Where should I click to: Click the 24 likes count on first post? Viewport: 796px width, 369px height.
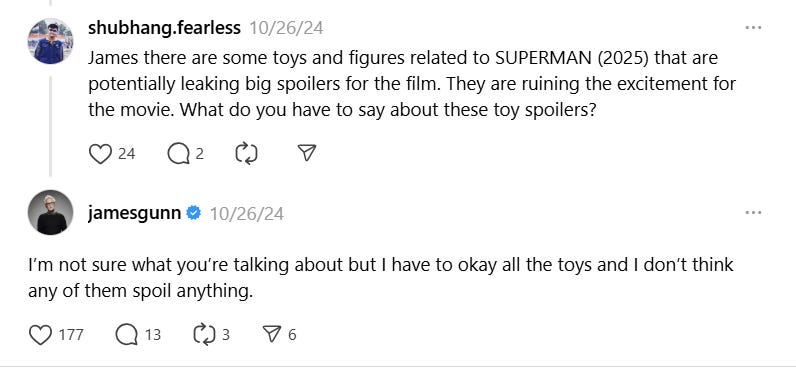click(127, 154)
